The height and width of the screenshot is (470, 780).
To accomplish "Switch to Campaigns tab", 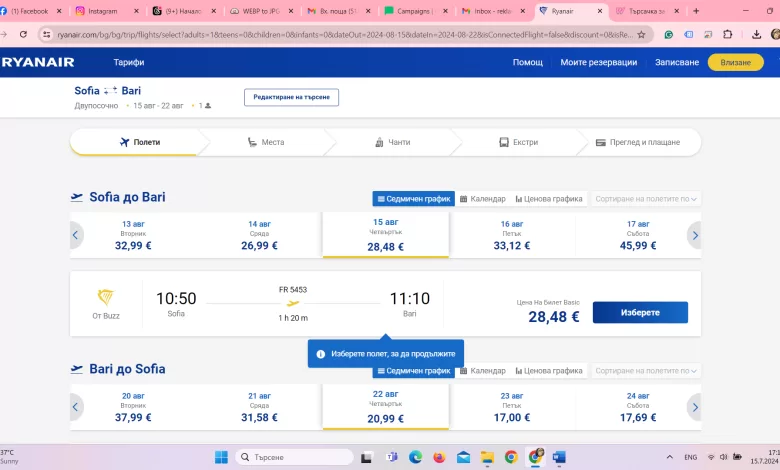I will coord(413,11).
